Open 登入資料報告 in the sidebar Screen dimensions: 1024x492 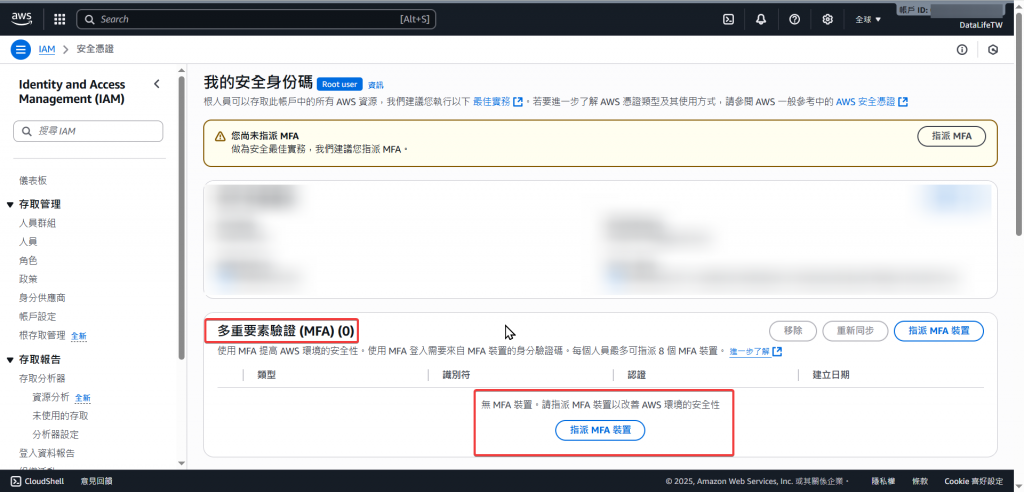point(46,453)
